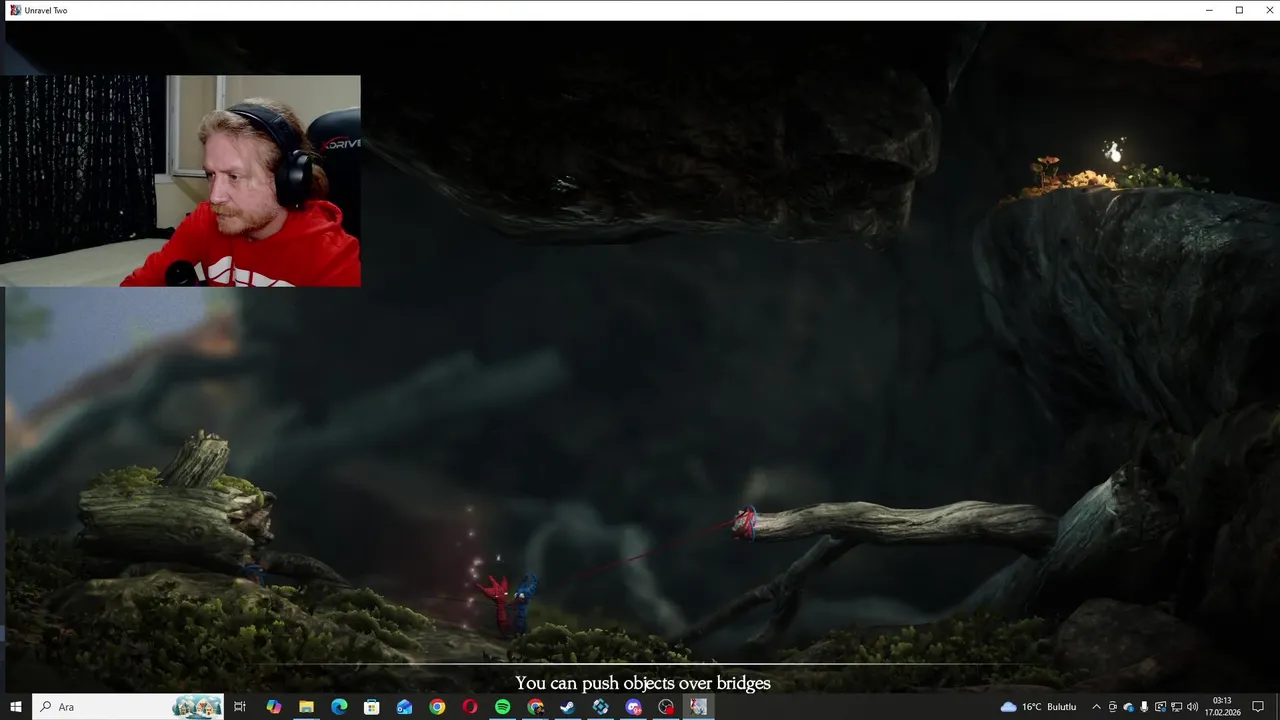Click the display settings tray icon with blue dot
1280x720 pixels.
point(1160,707)
